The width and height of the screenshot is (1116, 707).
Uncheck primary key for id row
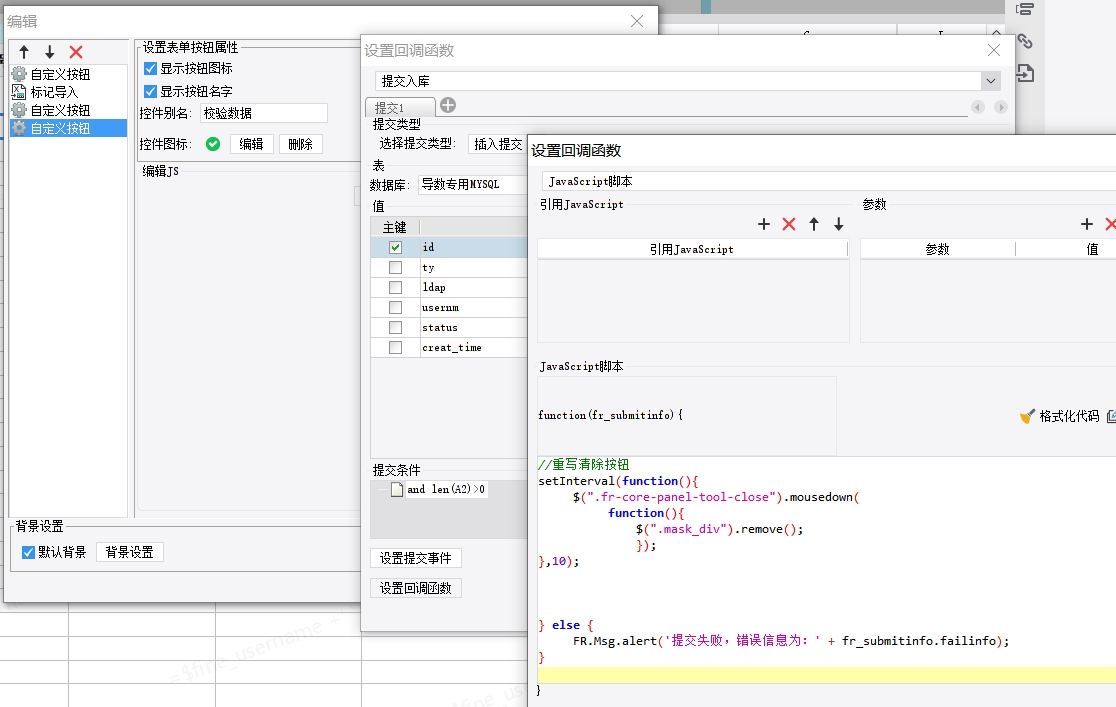tap(396, 247)
